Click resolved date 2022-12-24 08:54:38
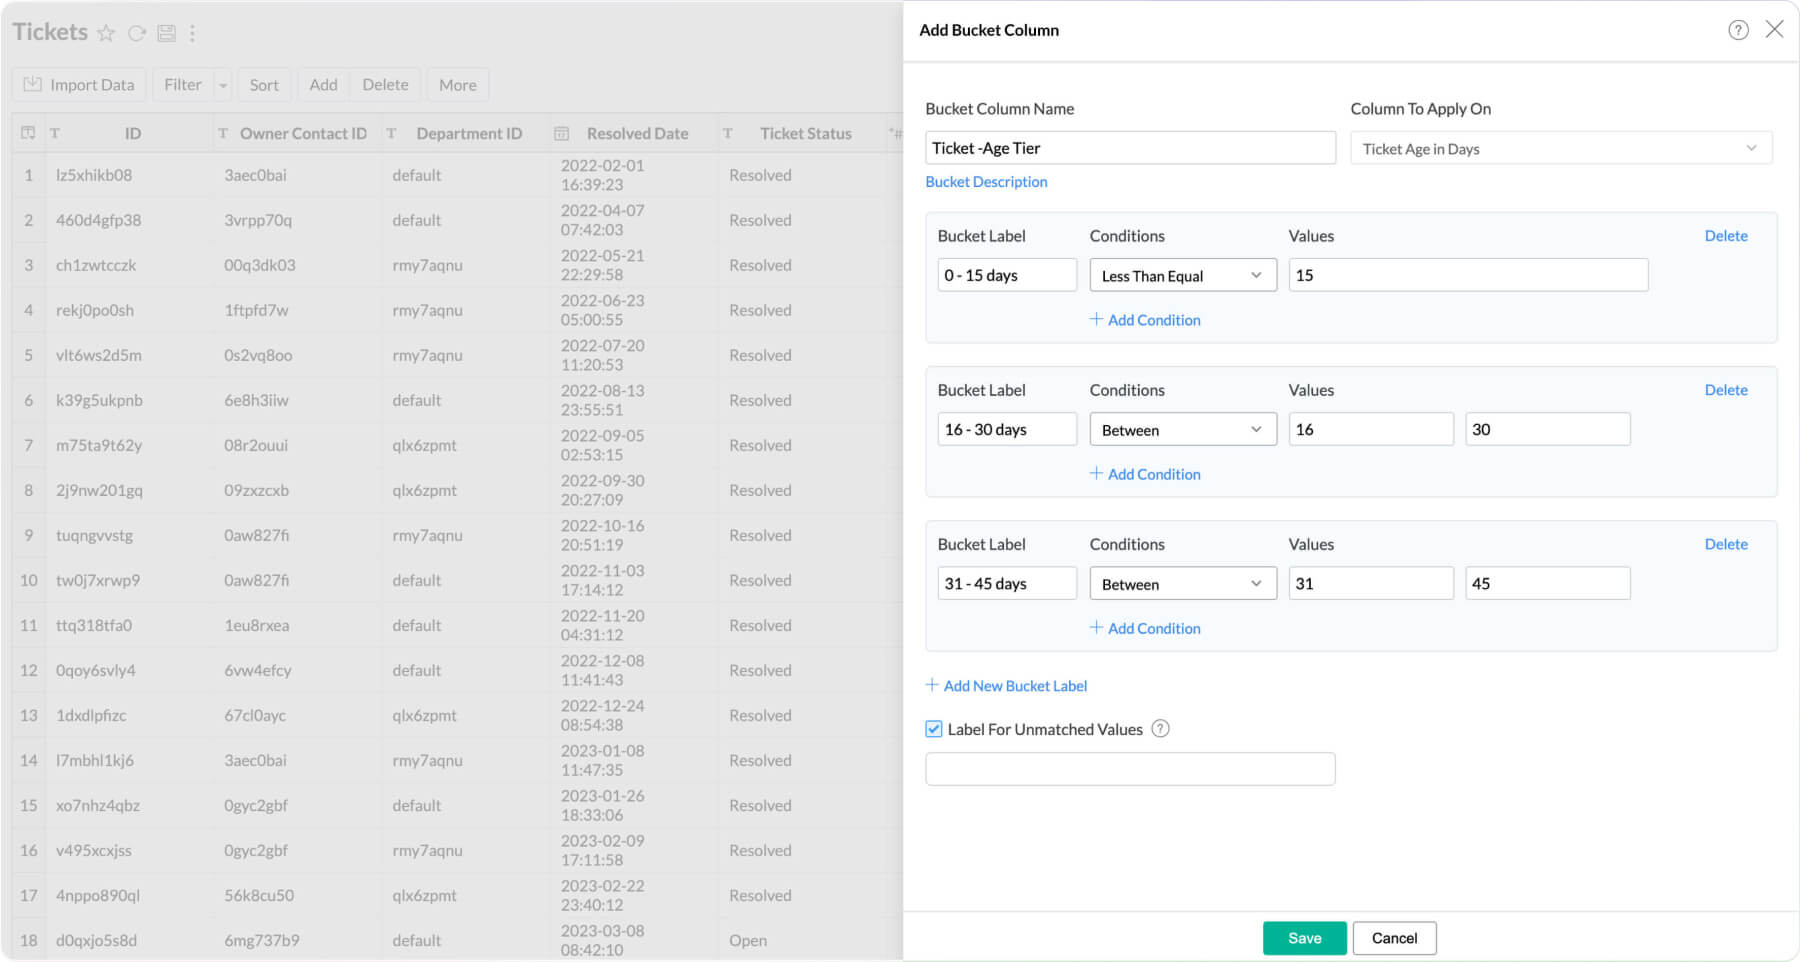The width and height of the screenshot is (1800, 962). tap(603, 715)
